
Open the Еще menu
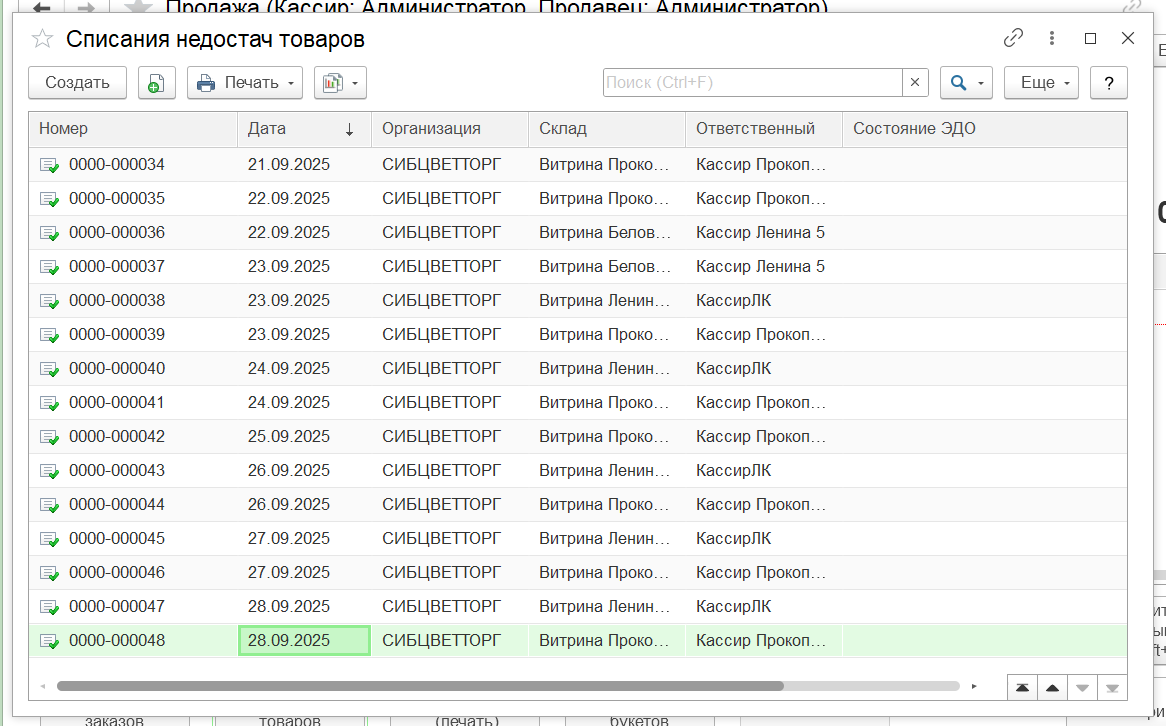(x=1041, y=83)
